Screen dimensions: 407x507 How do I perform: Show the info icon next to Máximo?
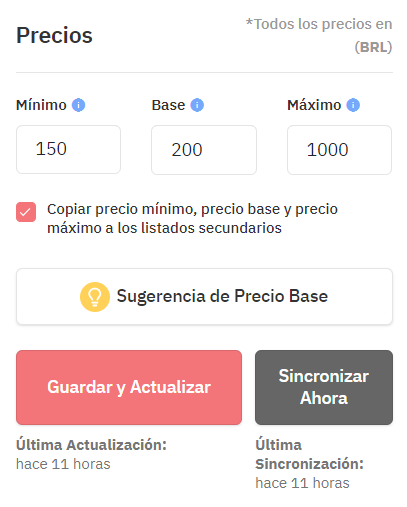pos(353,105)
